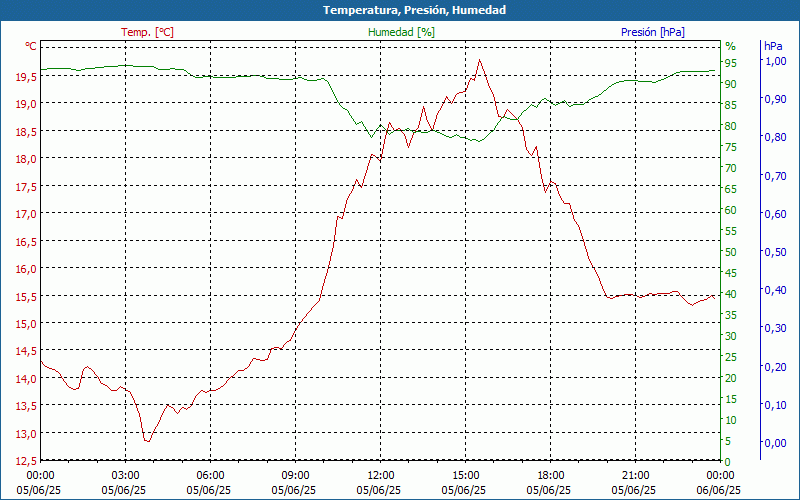Click the 12:00 time label on the x-axis
This screenshot has width=800, height=500.
point(380,477)
